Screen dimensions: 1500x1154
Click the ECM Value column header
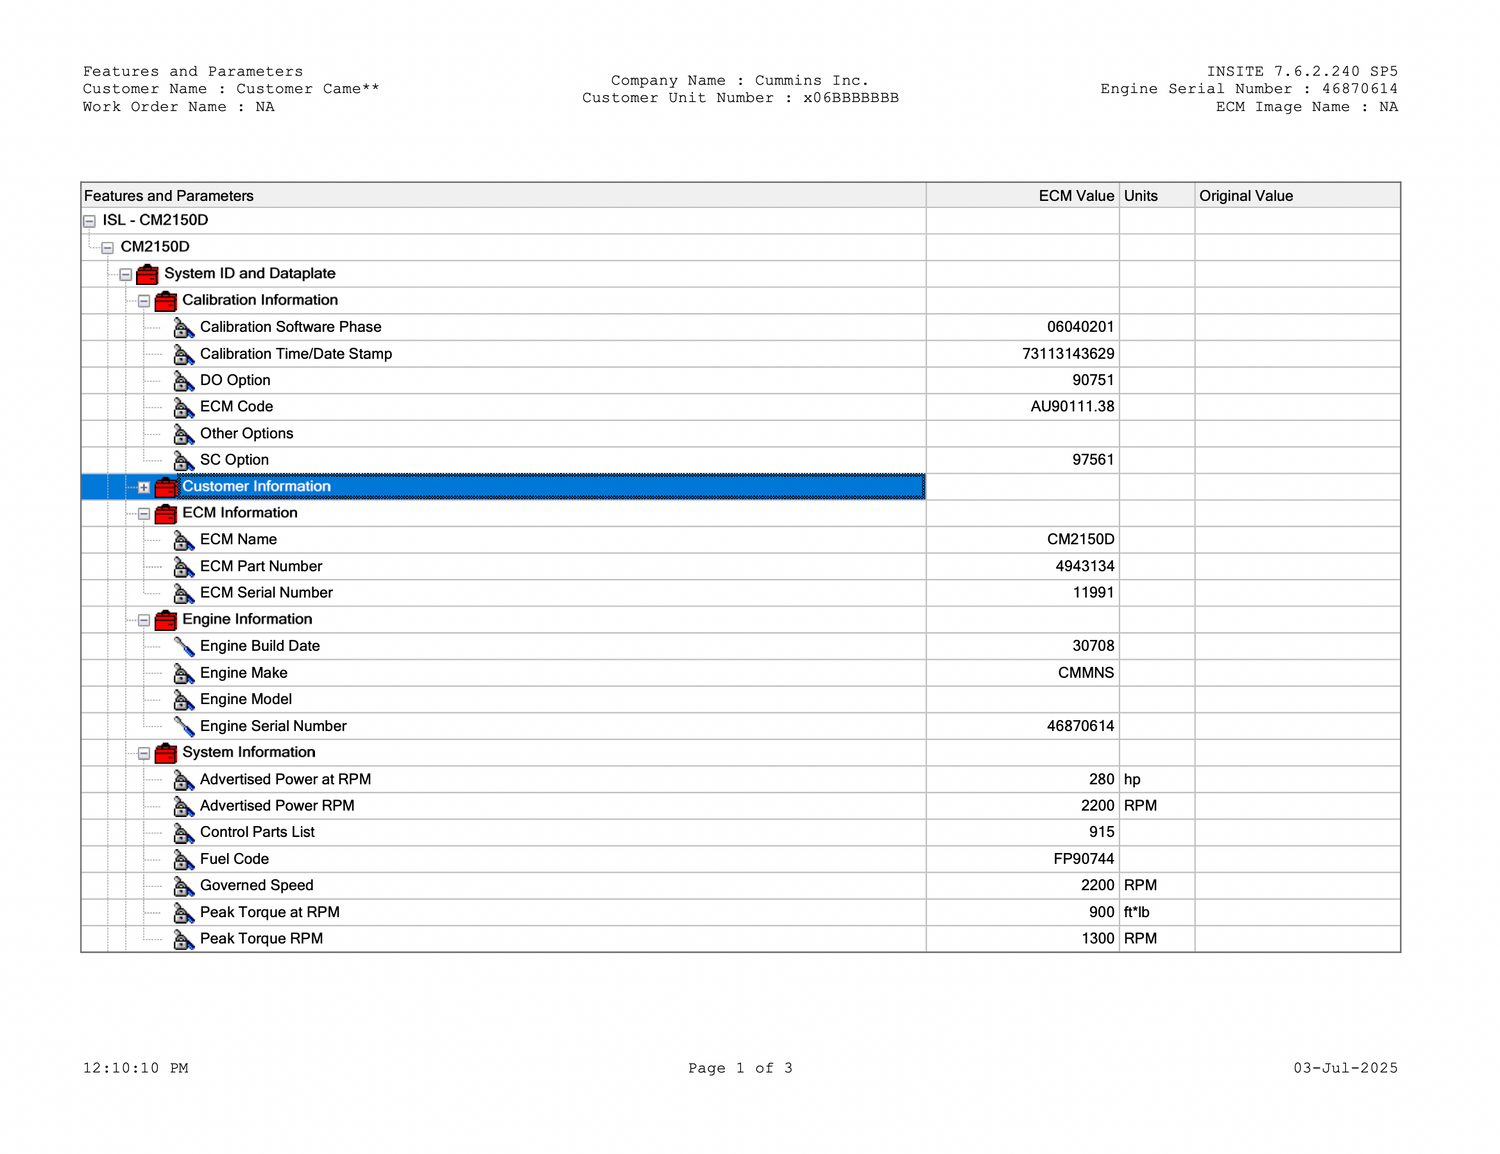pos(1075,196)
